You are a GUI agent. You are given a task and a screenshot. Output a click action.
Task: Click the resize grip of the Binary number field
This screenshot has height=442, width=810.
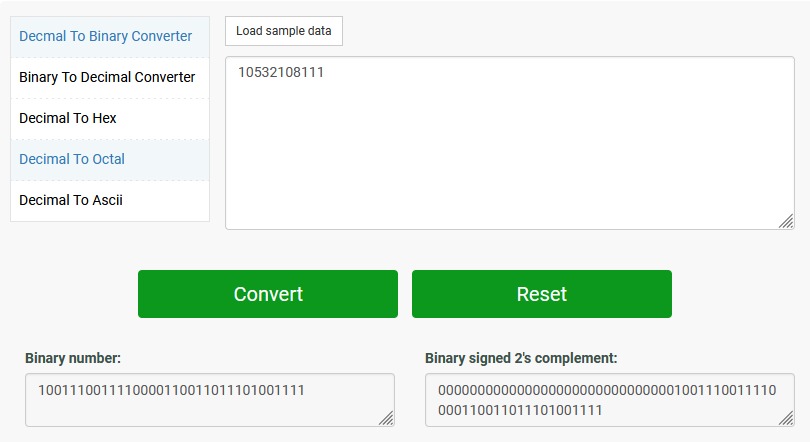[x=386, y=418]
